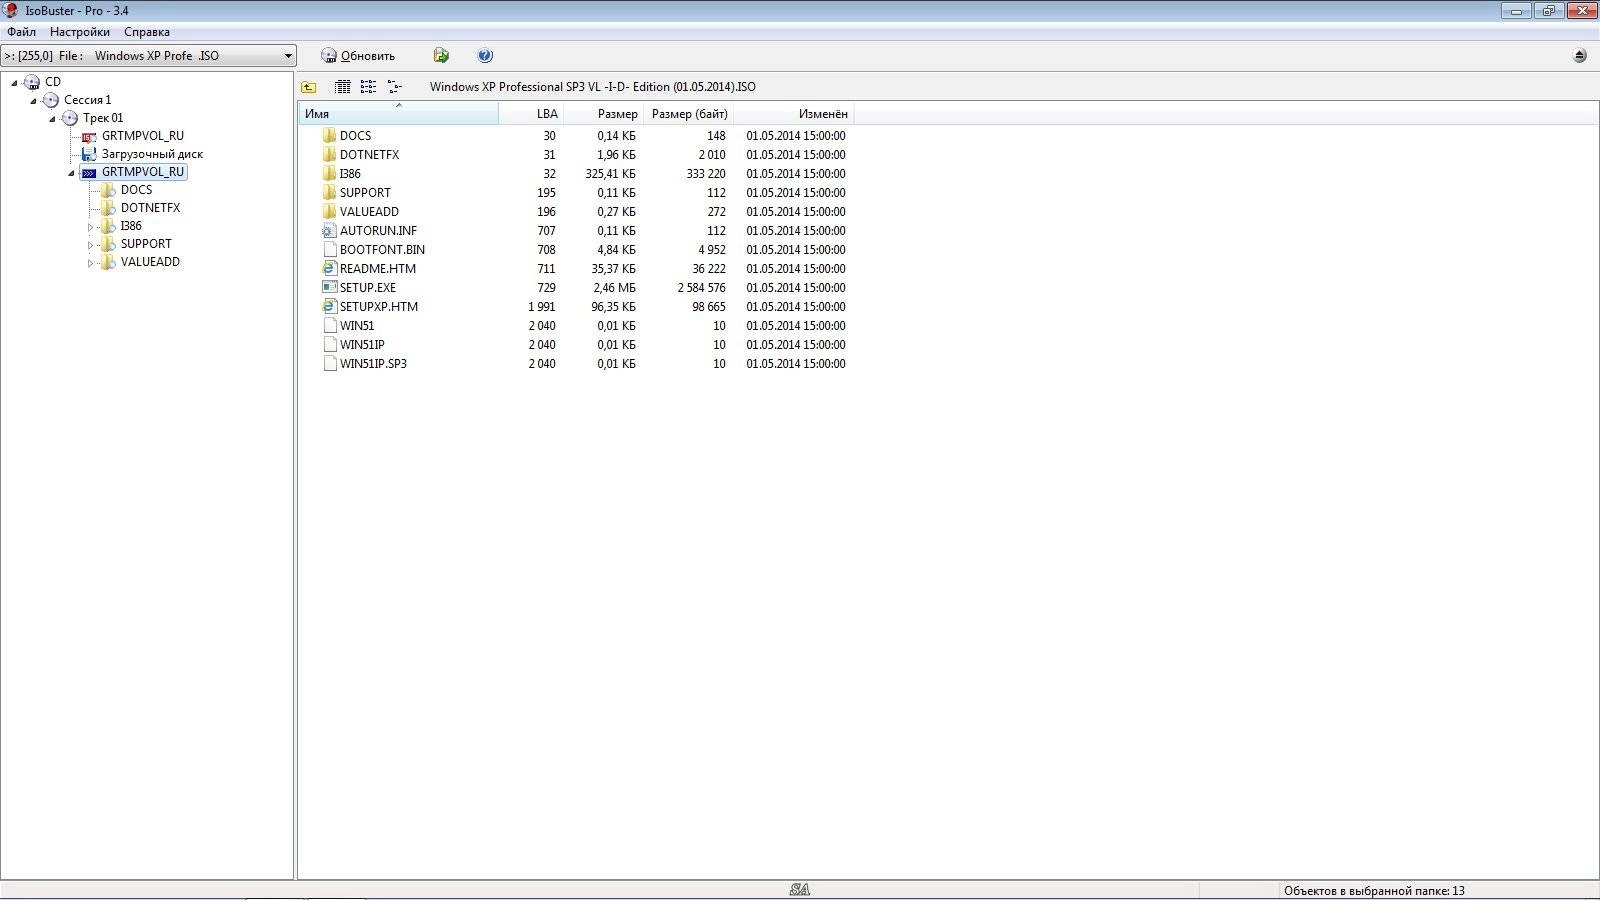The width and height of the screenshot is (1600, 900).
Task: Select DOTNETFX folder icon in file list
Action: click(x=330, y=155)
